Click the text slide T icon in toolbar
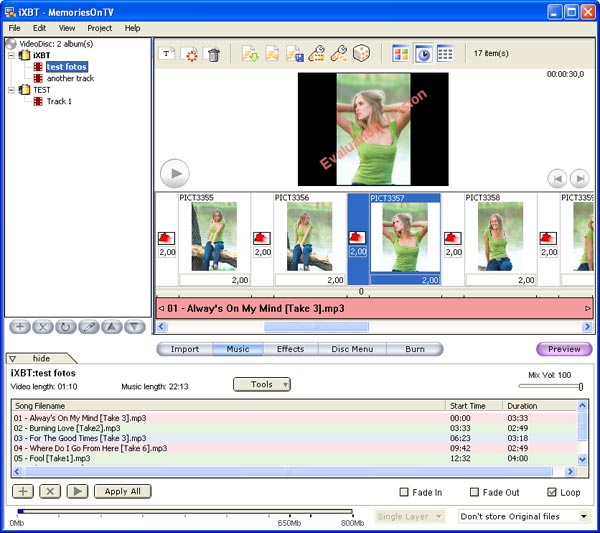The image size is (600, 533). [167, 54]
